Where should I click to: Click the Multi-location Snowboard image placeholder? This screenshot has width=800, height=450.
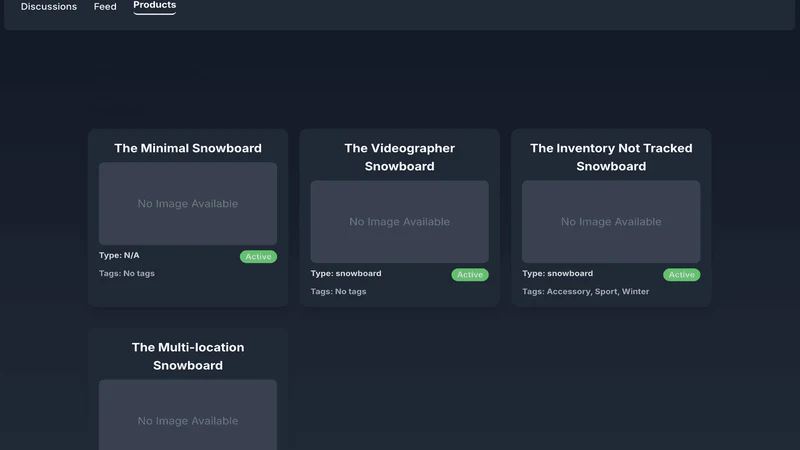click(x=188, y=415)
